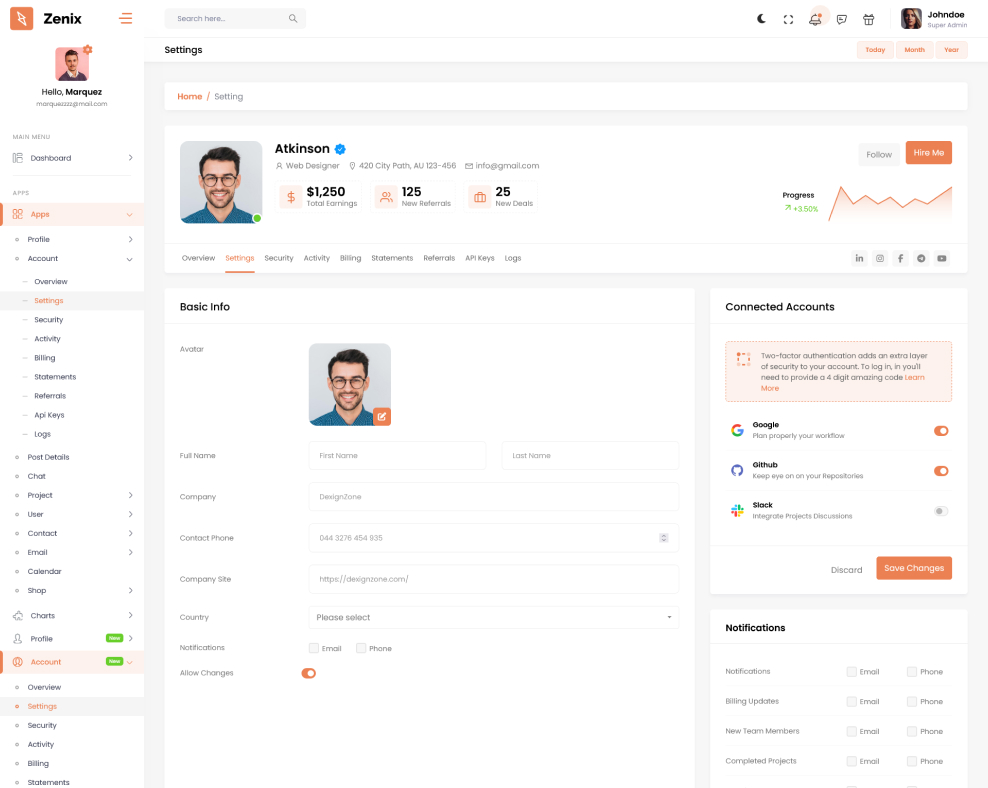Switch to the Security tab
Viewport: 988px width, 788px height.
279,258
